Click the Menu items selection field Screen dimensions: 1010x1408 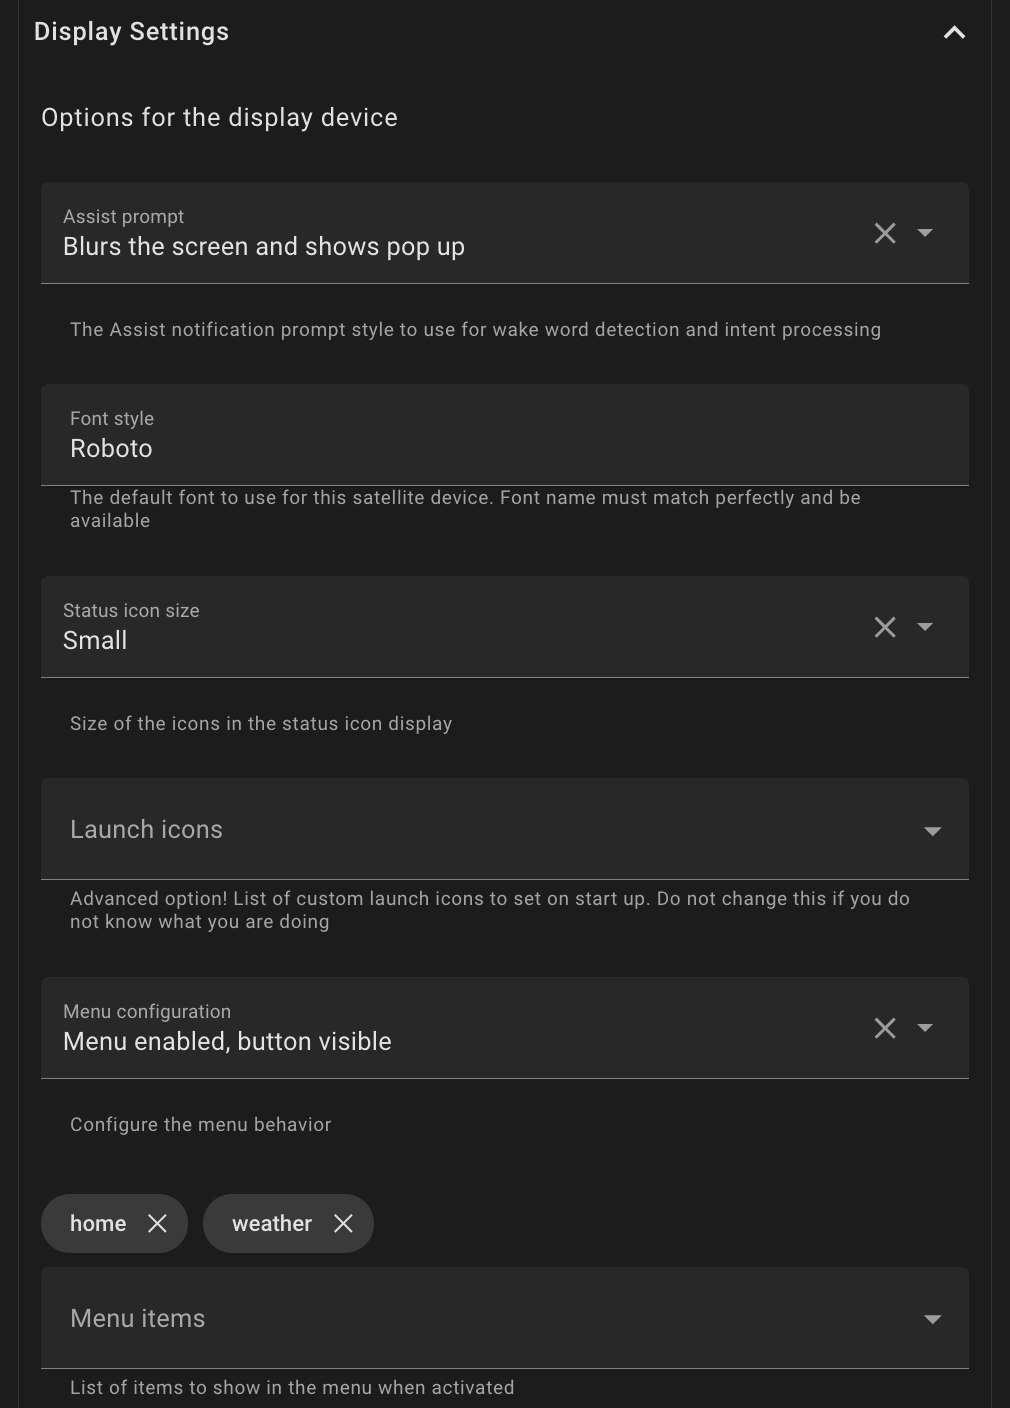coord(505,1318)
